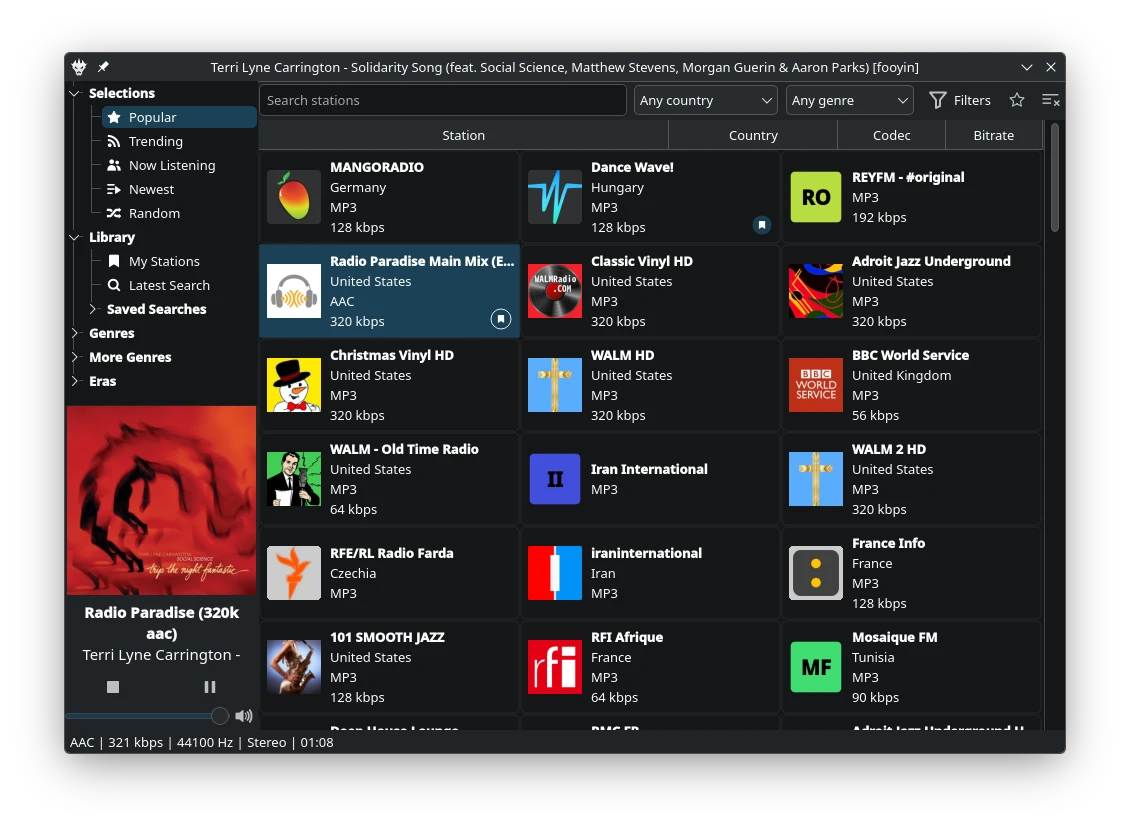Image resolution: width=1130 pixels, height=830 pixels.
Task: Select the MANGORADIO station logo
Action: click(x=294, y=197)
